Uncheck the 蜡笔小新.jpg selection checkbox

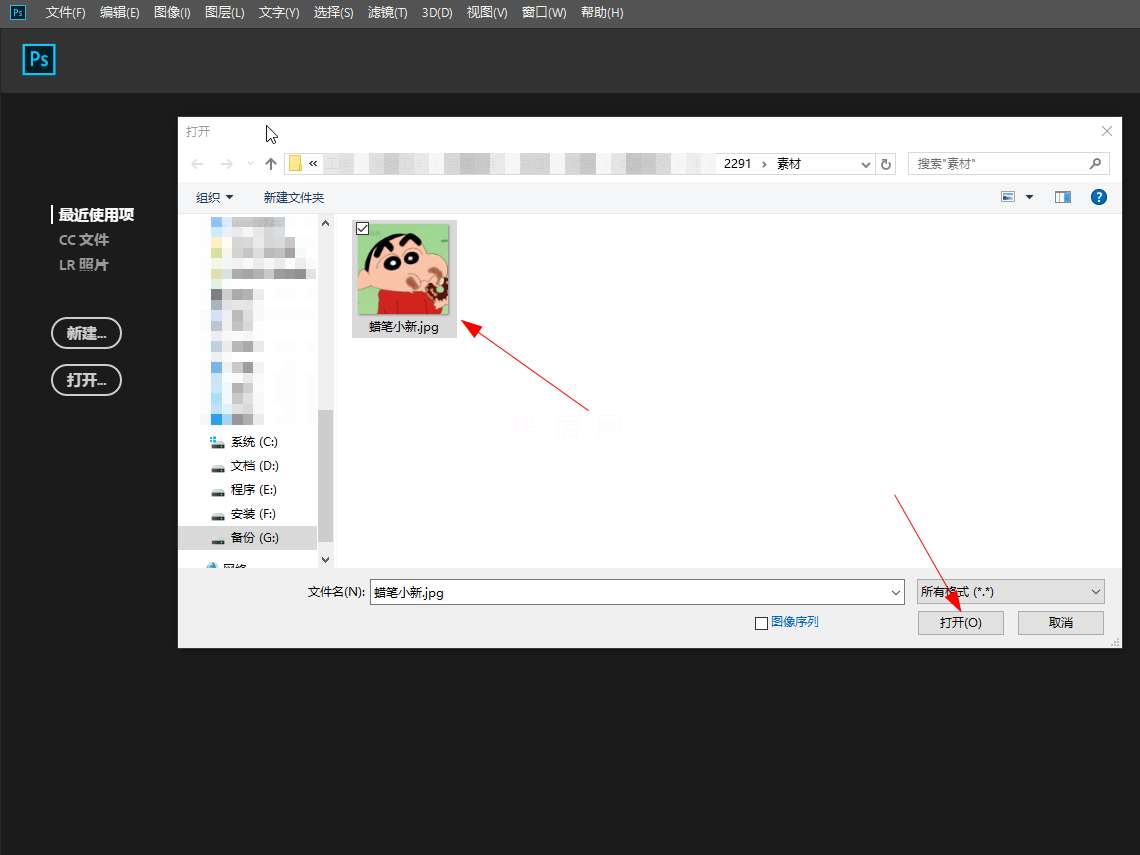(363, 229)
